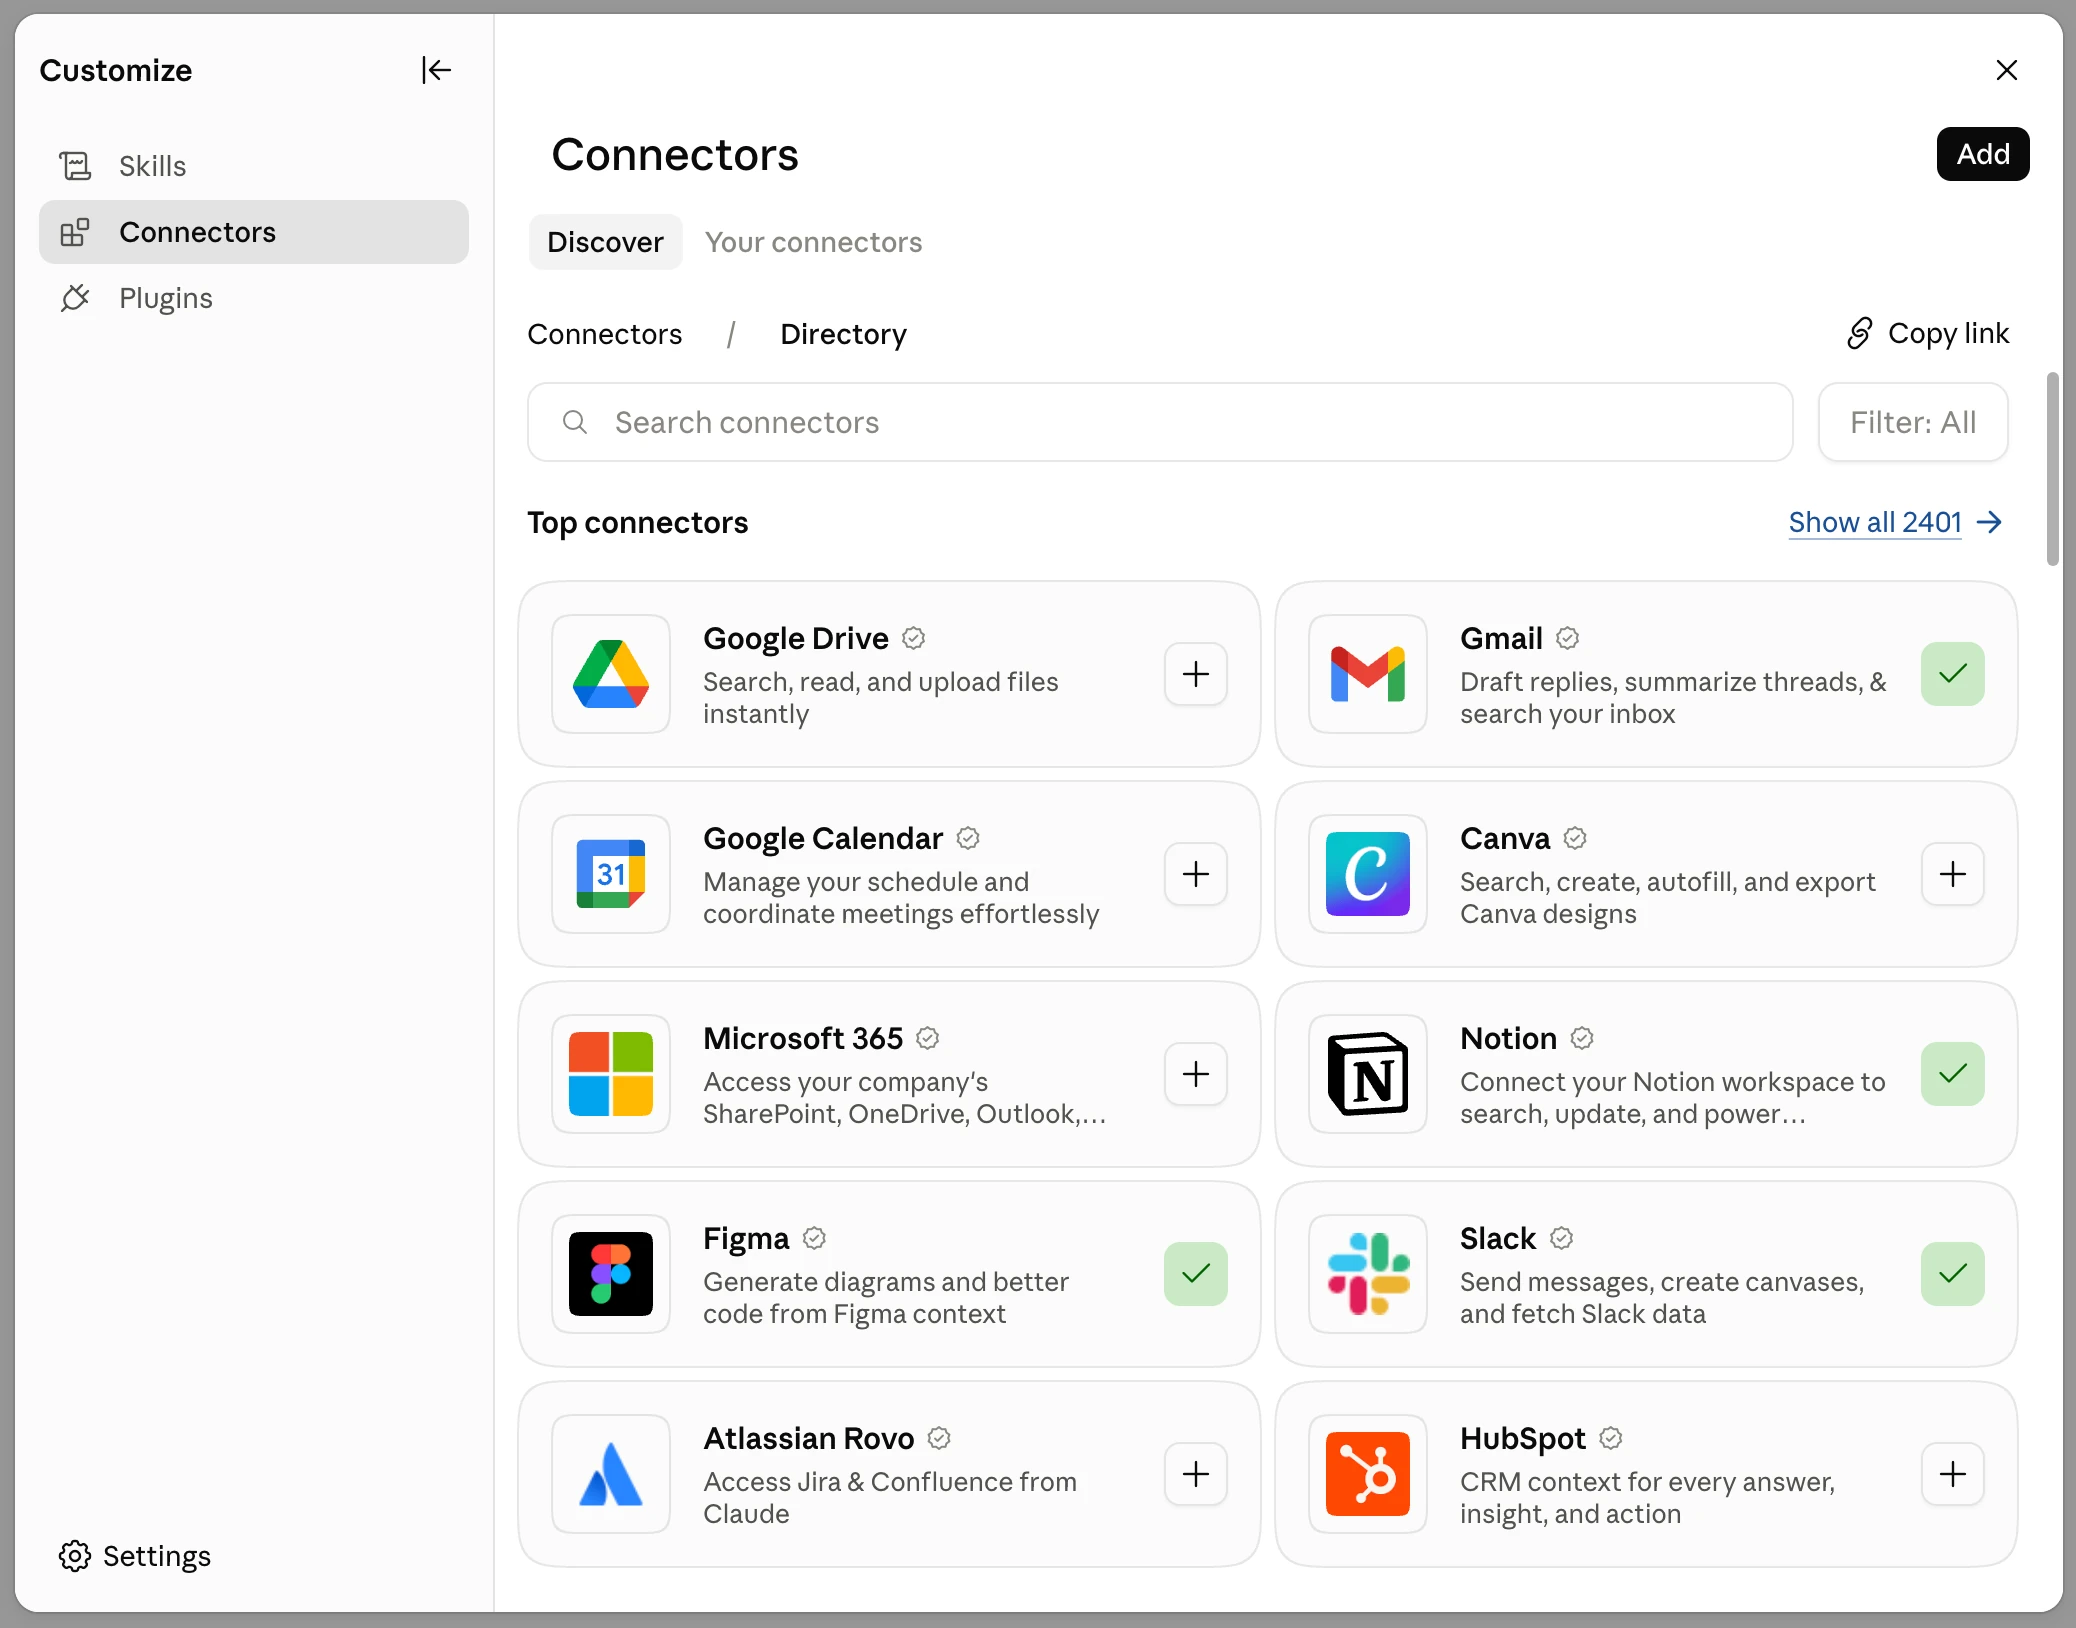Viewport: 2076px width, 1628px height.
Task: Click verified badge next to Google Drive
Action: click(913, 638)
